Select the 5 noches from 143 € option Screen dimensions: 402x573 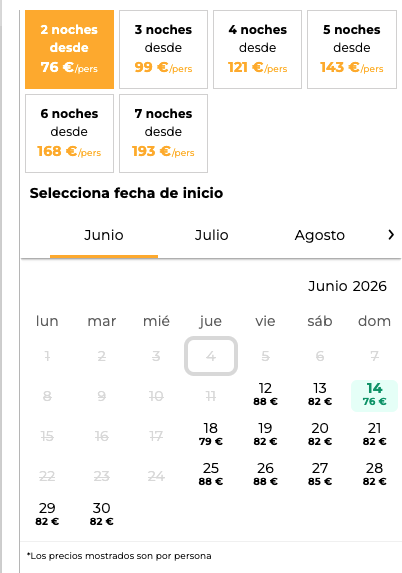(352, 49)
